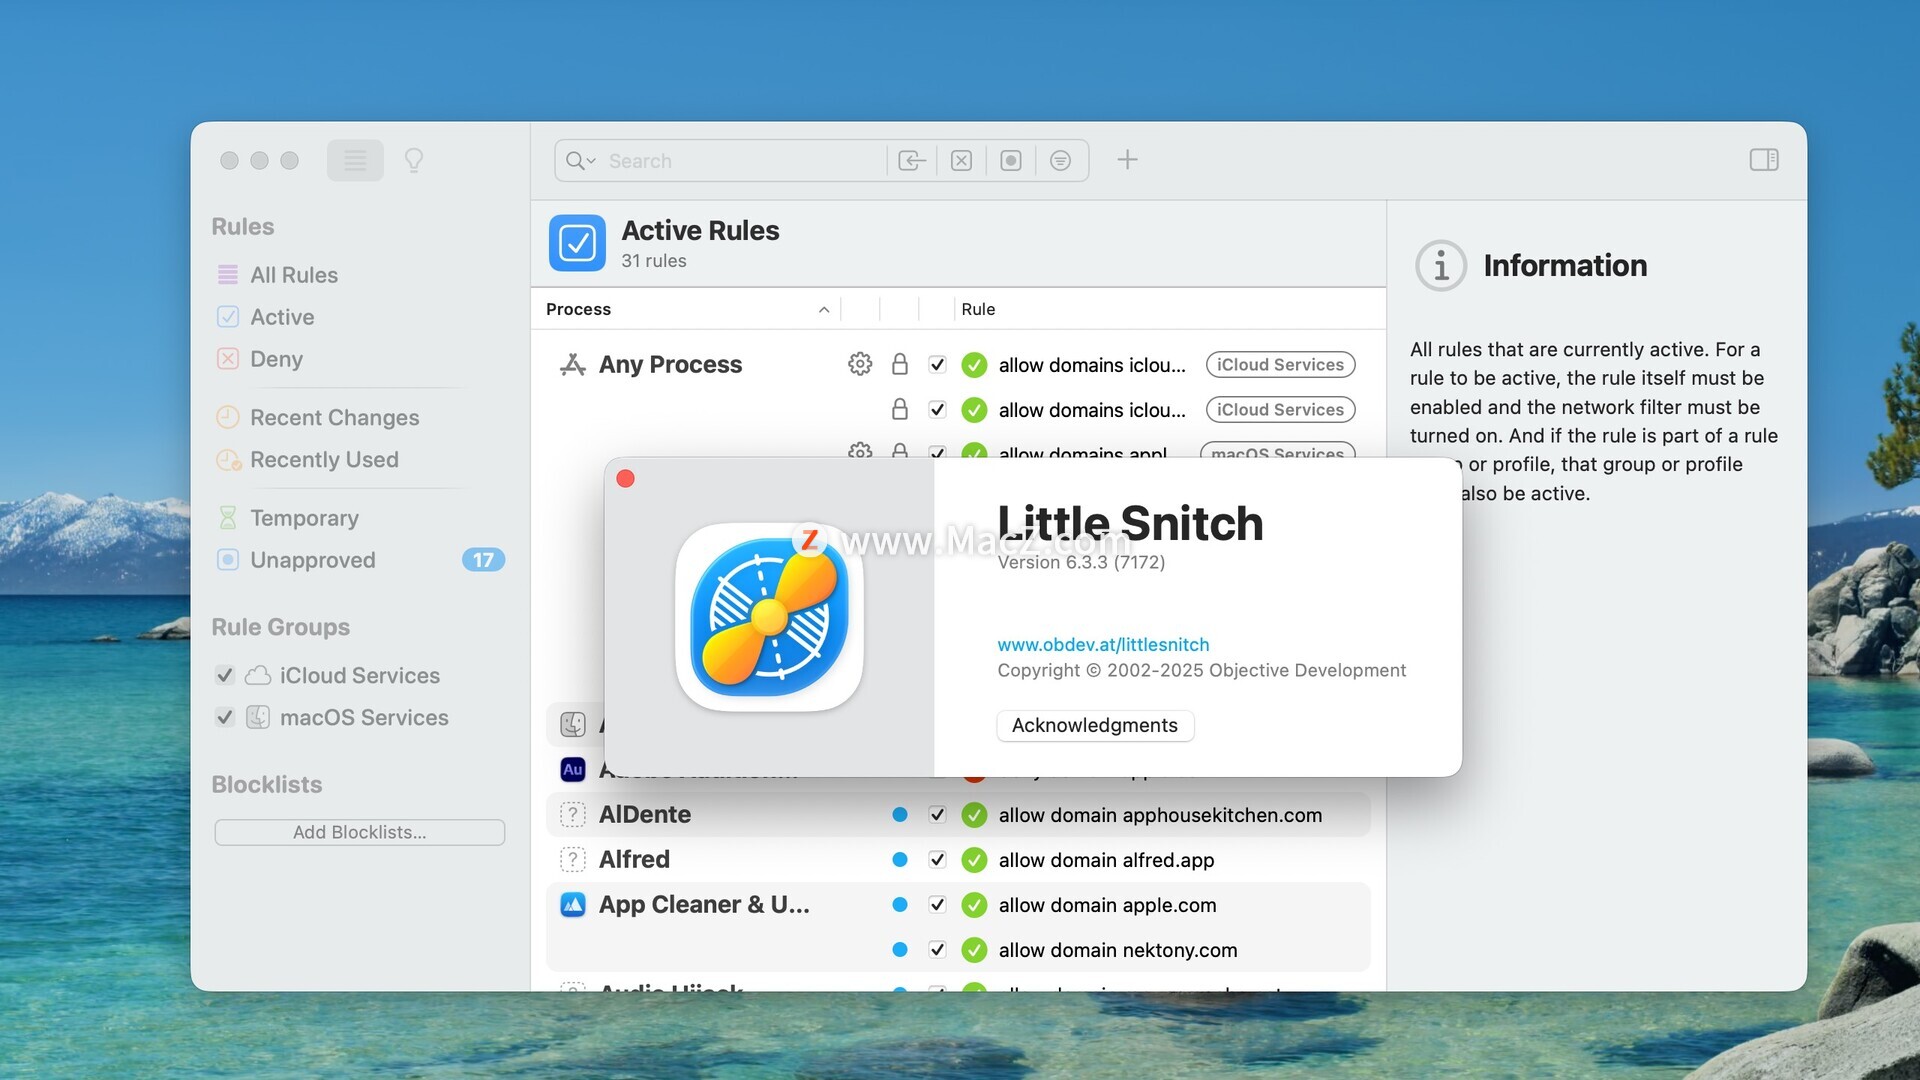
Task: Open the www.obdev.at/littlesnitch link
Action: pos(1103,645)
